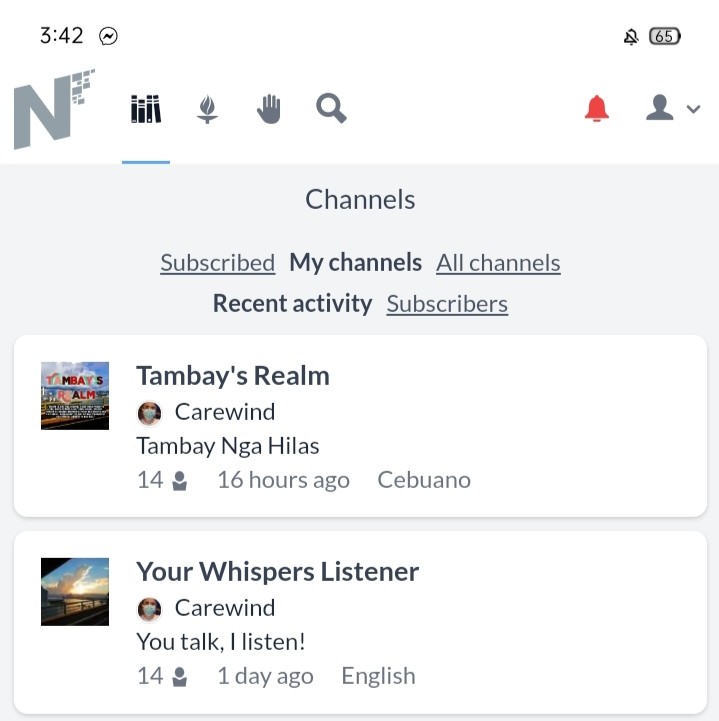Open the Your Whispers Listener channel title
This screenshot has height=721, width=719.
click(x=278, y=572)
